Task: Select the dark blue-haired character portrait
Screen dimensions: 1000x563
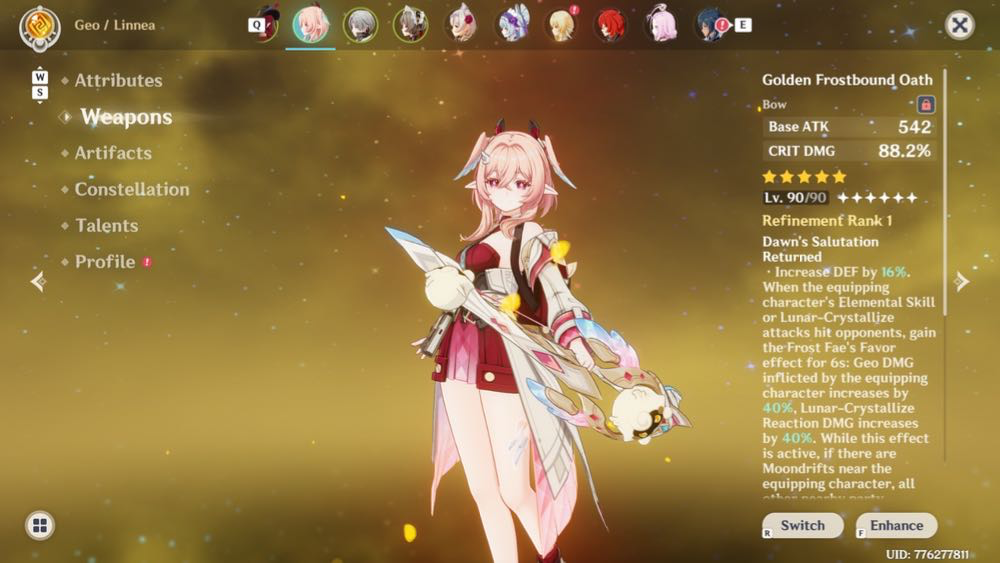Action: point(710,26)
